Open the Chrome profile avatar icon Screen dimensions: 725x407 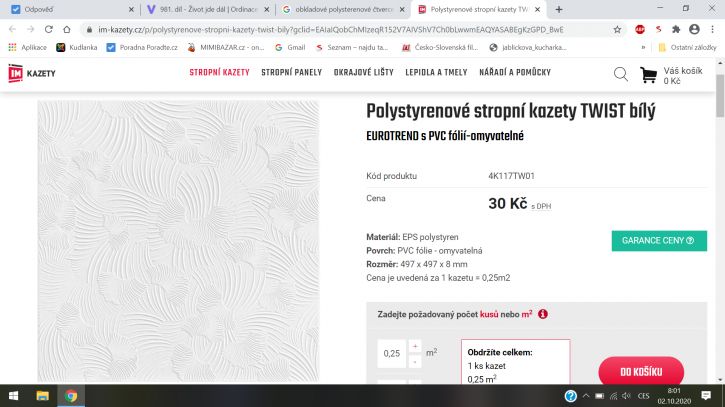[694, 29]
